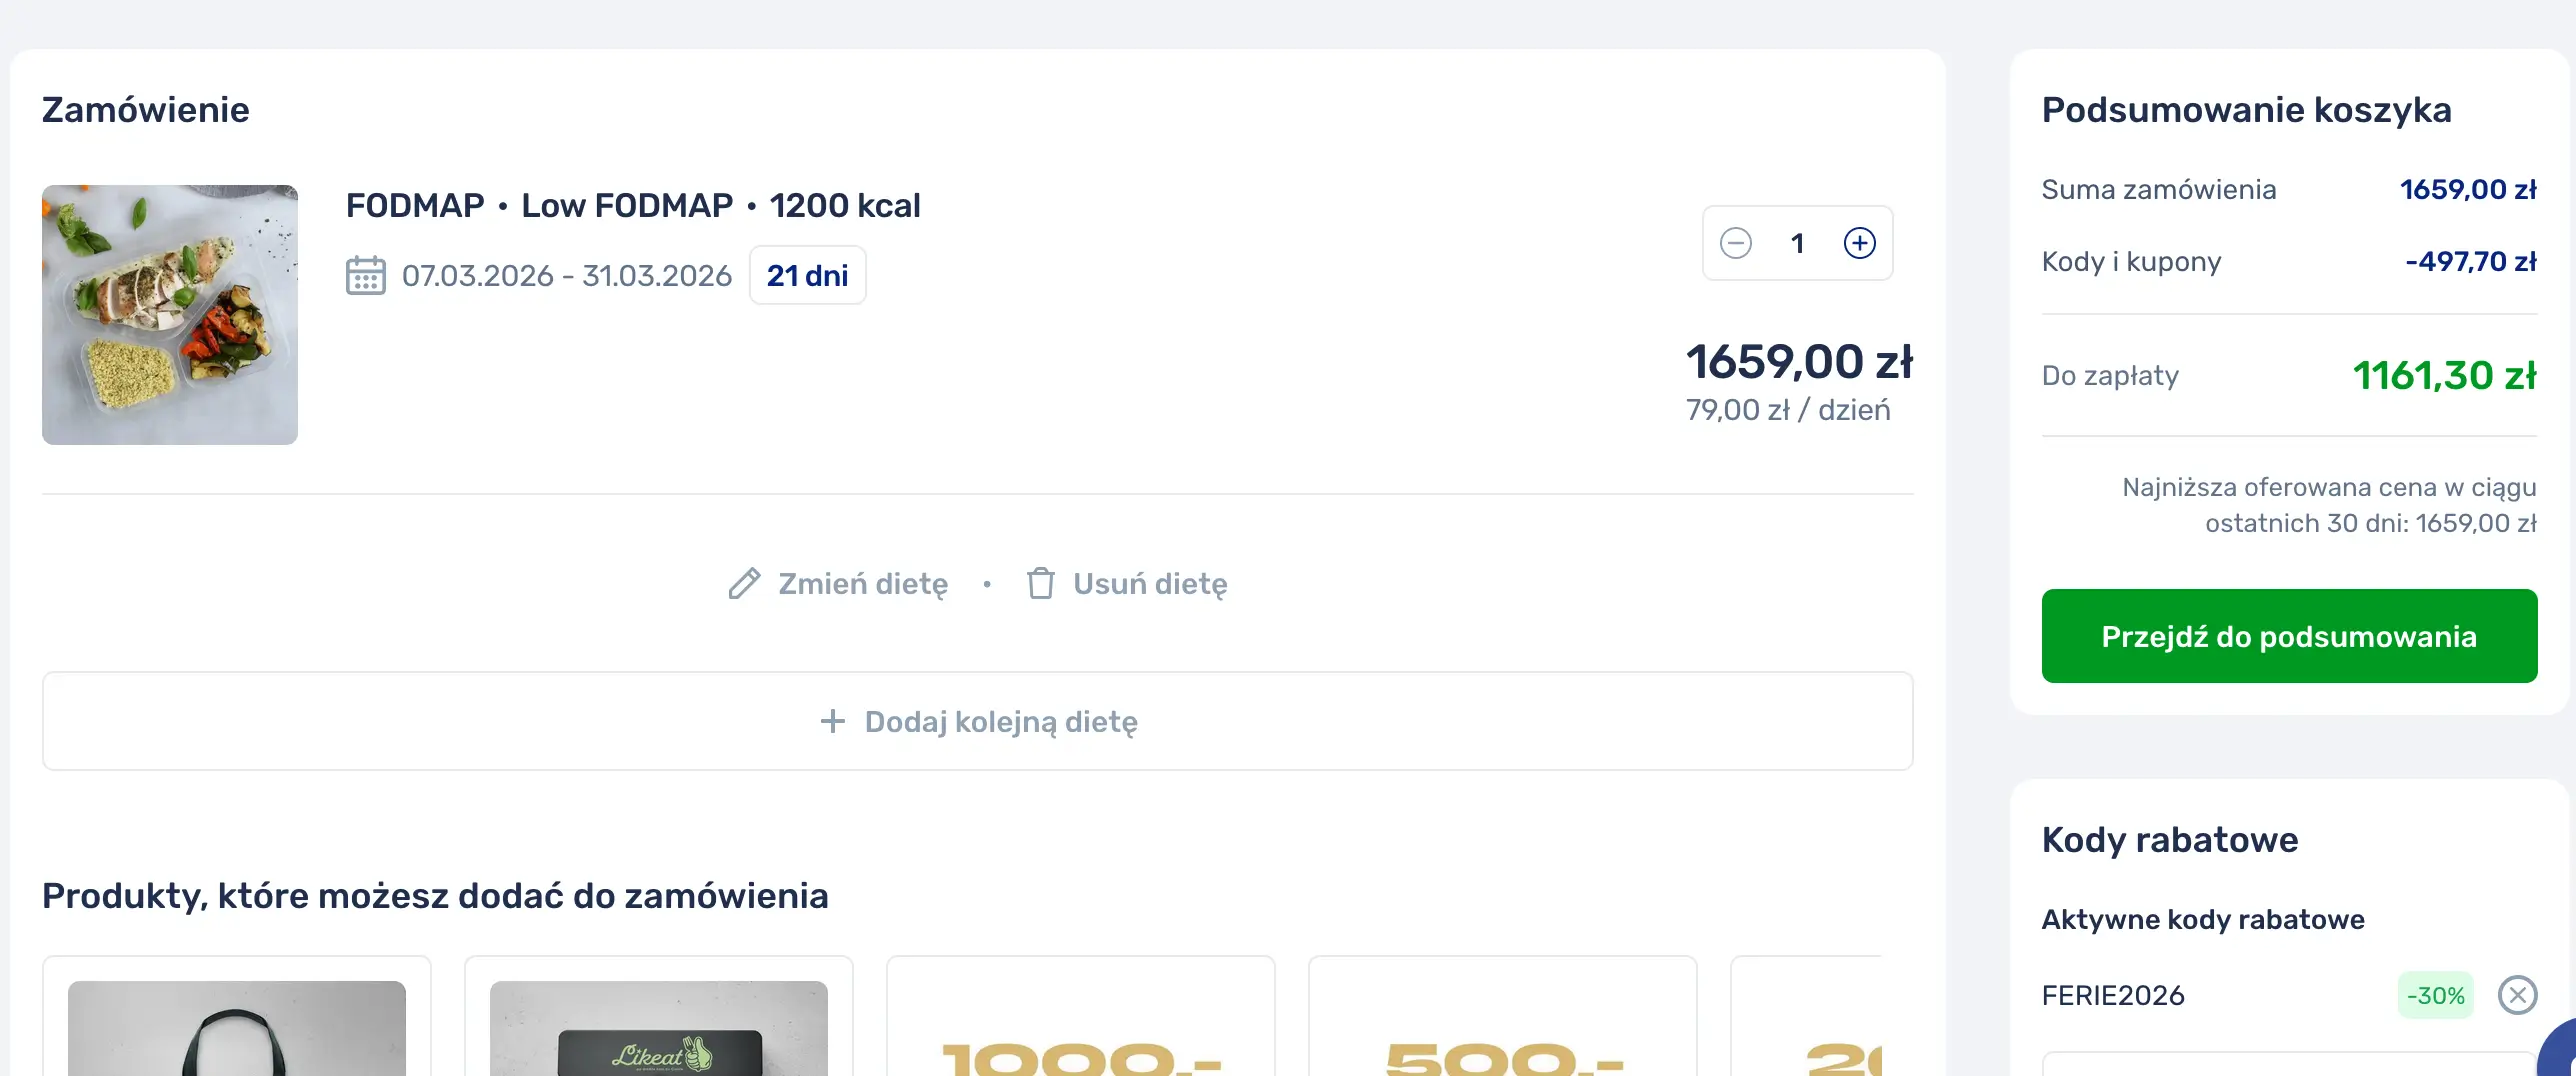The image size is (2576, 1076).
Task: Remove the FERIE2026 discount code
Action: (2516, 995)
